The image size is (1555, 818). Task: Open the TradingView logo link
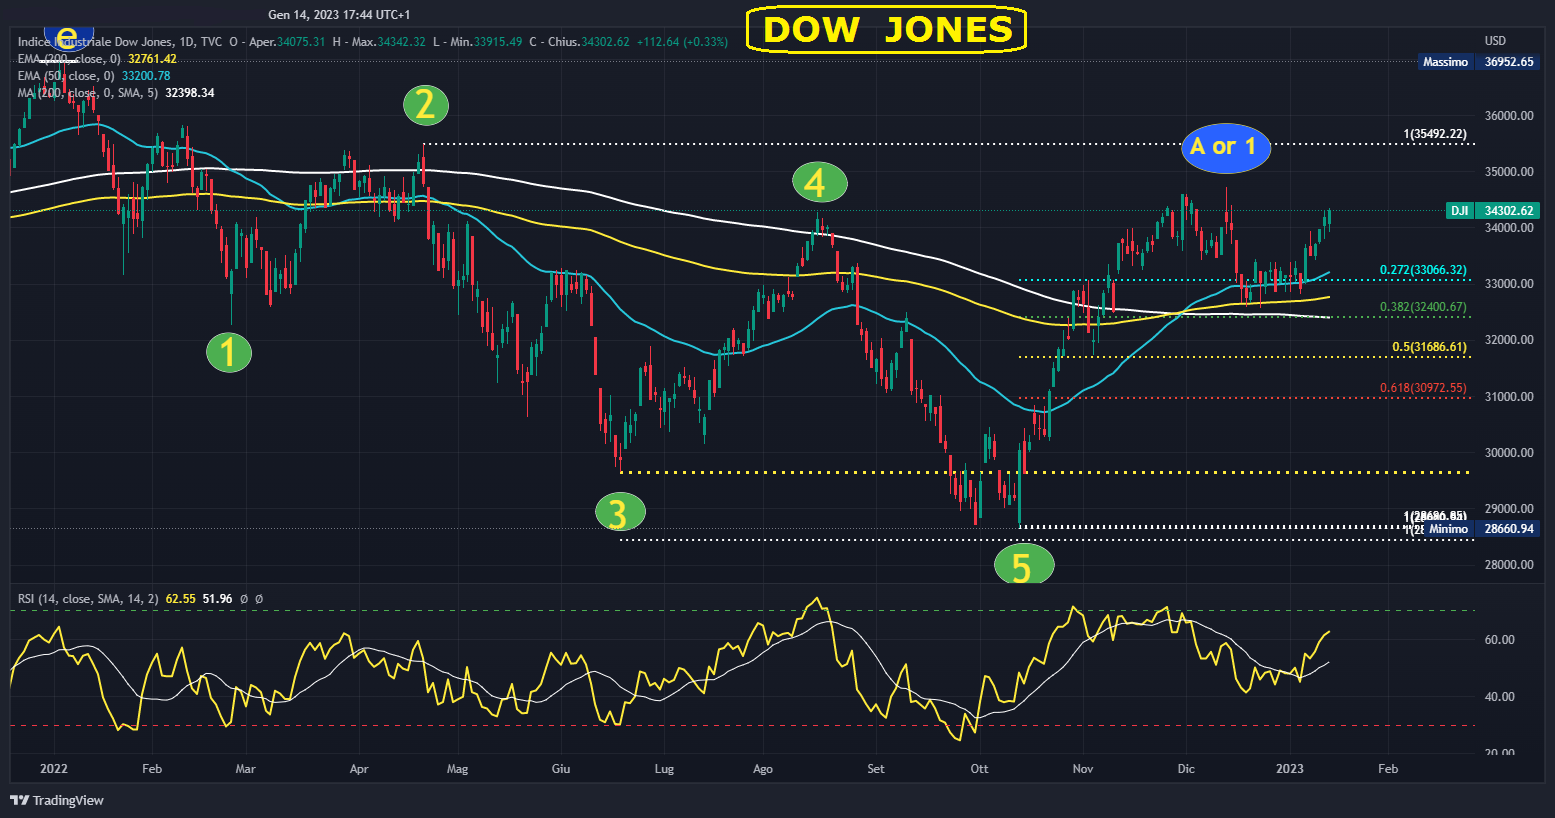pyautogui.click(x=57, y=800)
